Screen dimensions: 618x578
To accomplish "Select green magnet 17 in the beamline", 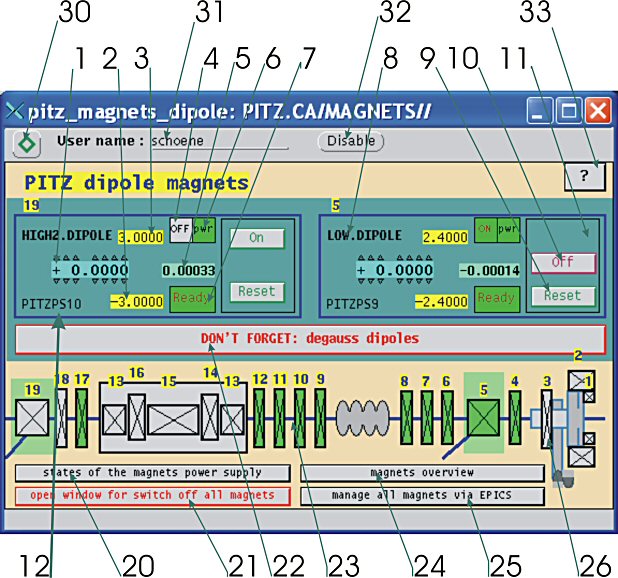I will coord(82,418).
